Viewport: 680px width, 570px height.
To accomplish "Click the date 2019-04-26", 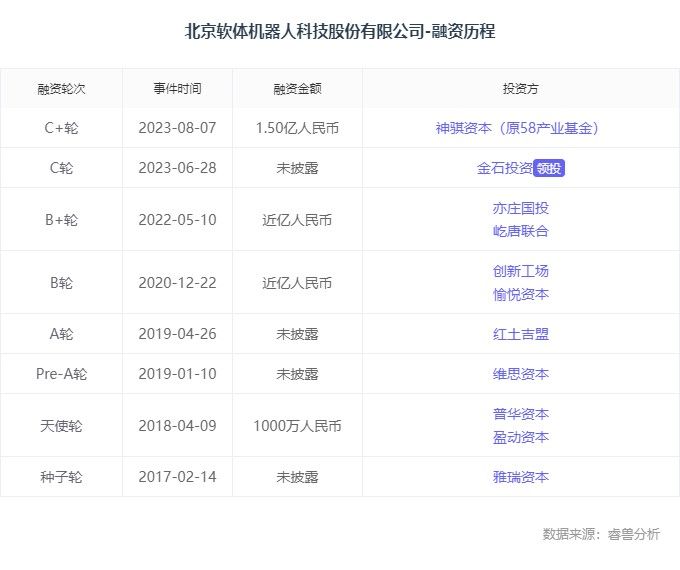I will click(x=177, y=334).
